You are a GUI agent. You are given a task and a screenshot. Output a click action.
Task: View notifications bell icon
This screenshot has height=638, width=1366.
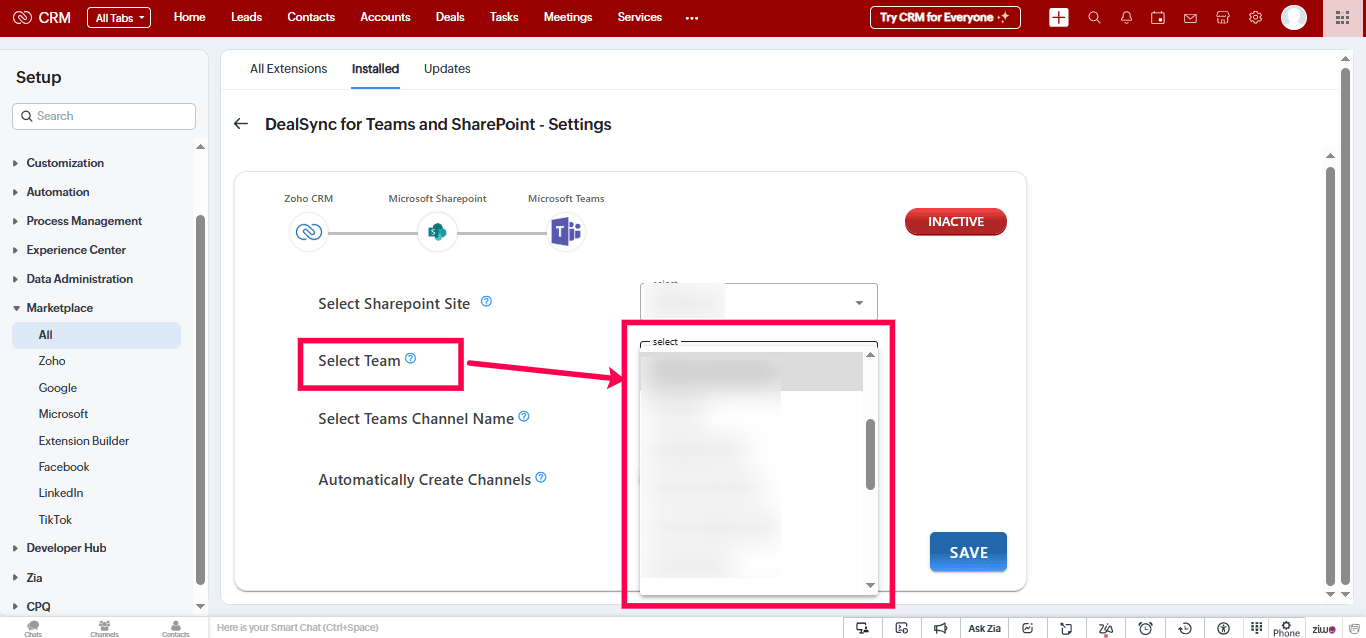[x=1126, y=18]
